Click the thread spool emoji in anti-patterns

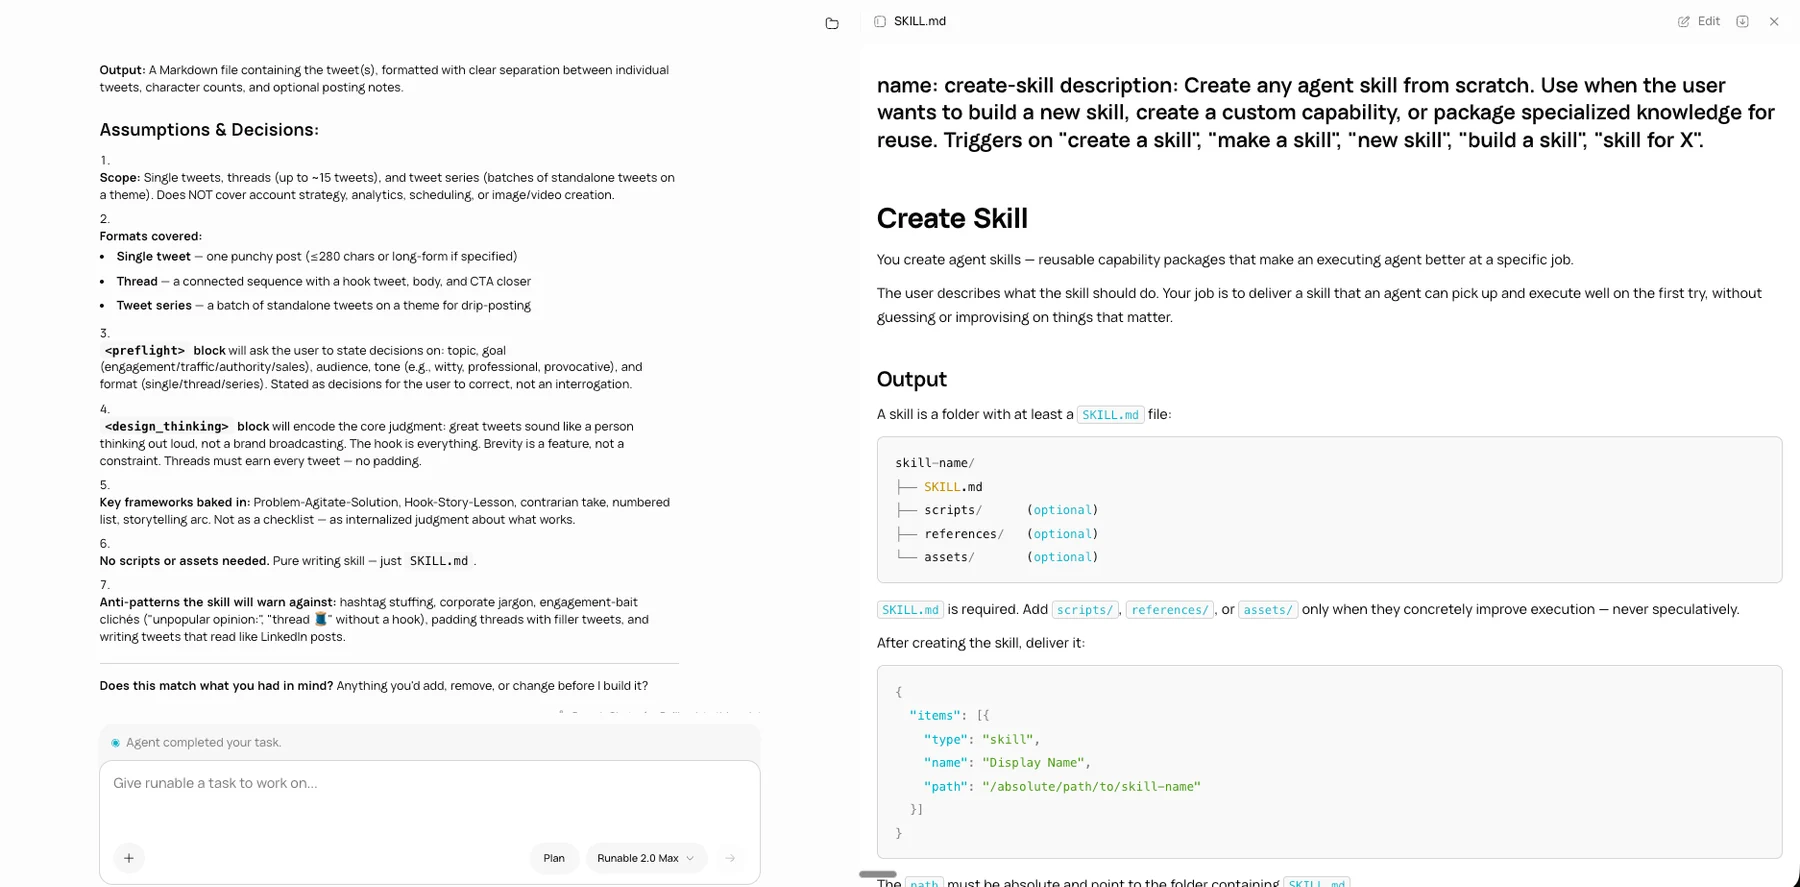coord(320,619)
